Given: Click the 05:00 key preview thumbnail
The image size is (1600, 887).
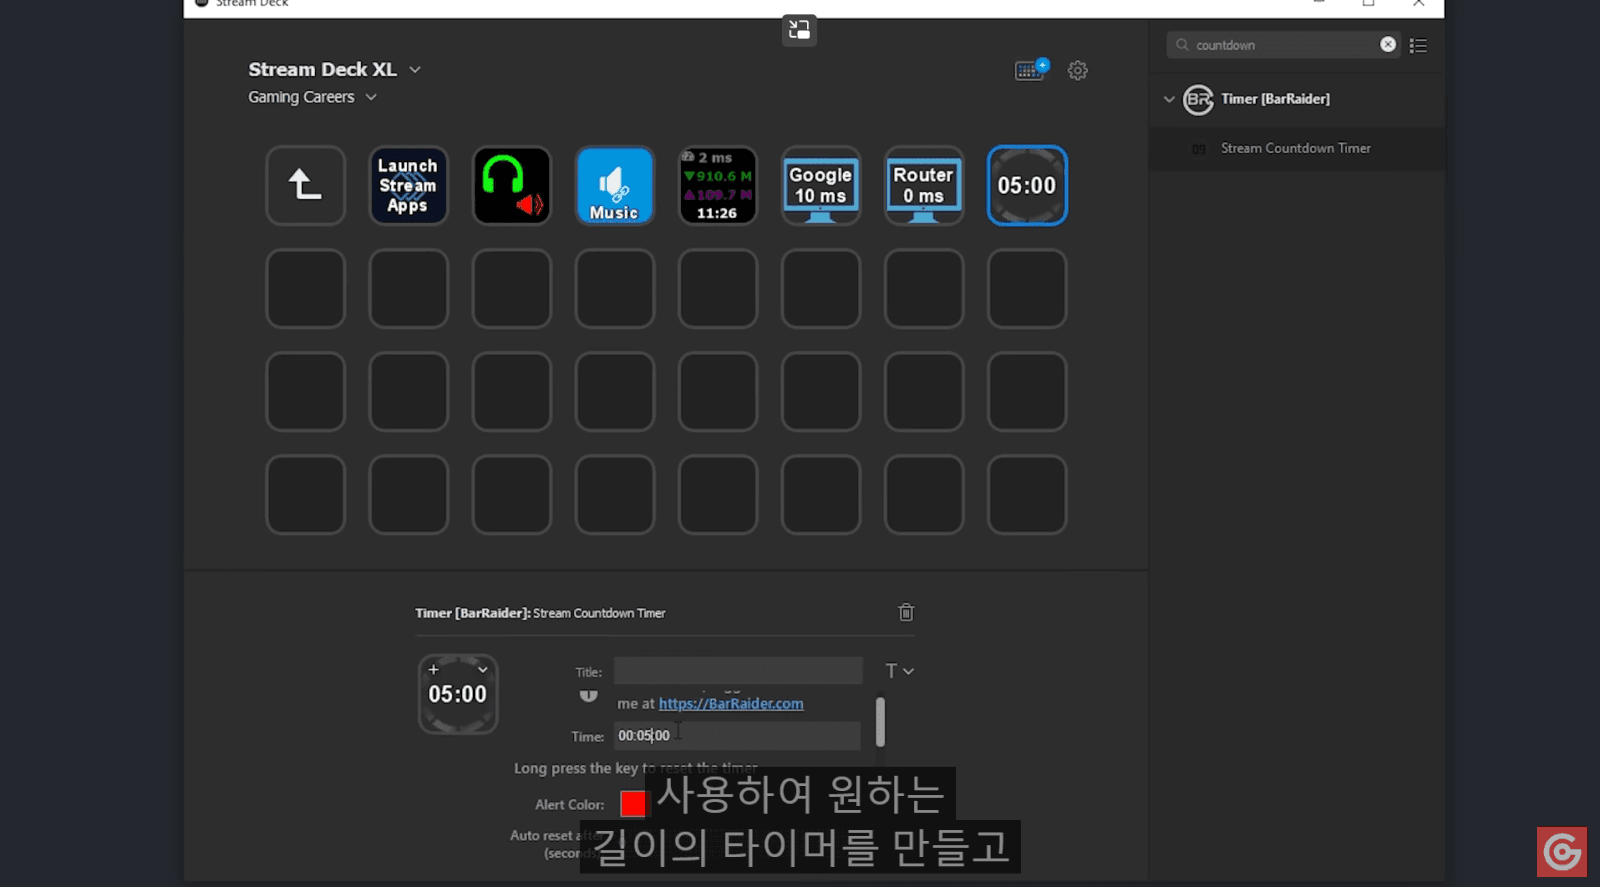Looking at the screenshot, I should tap(458, 694).
